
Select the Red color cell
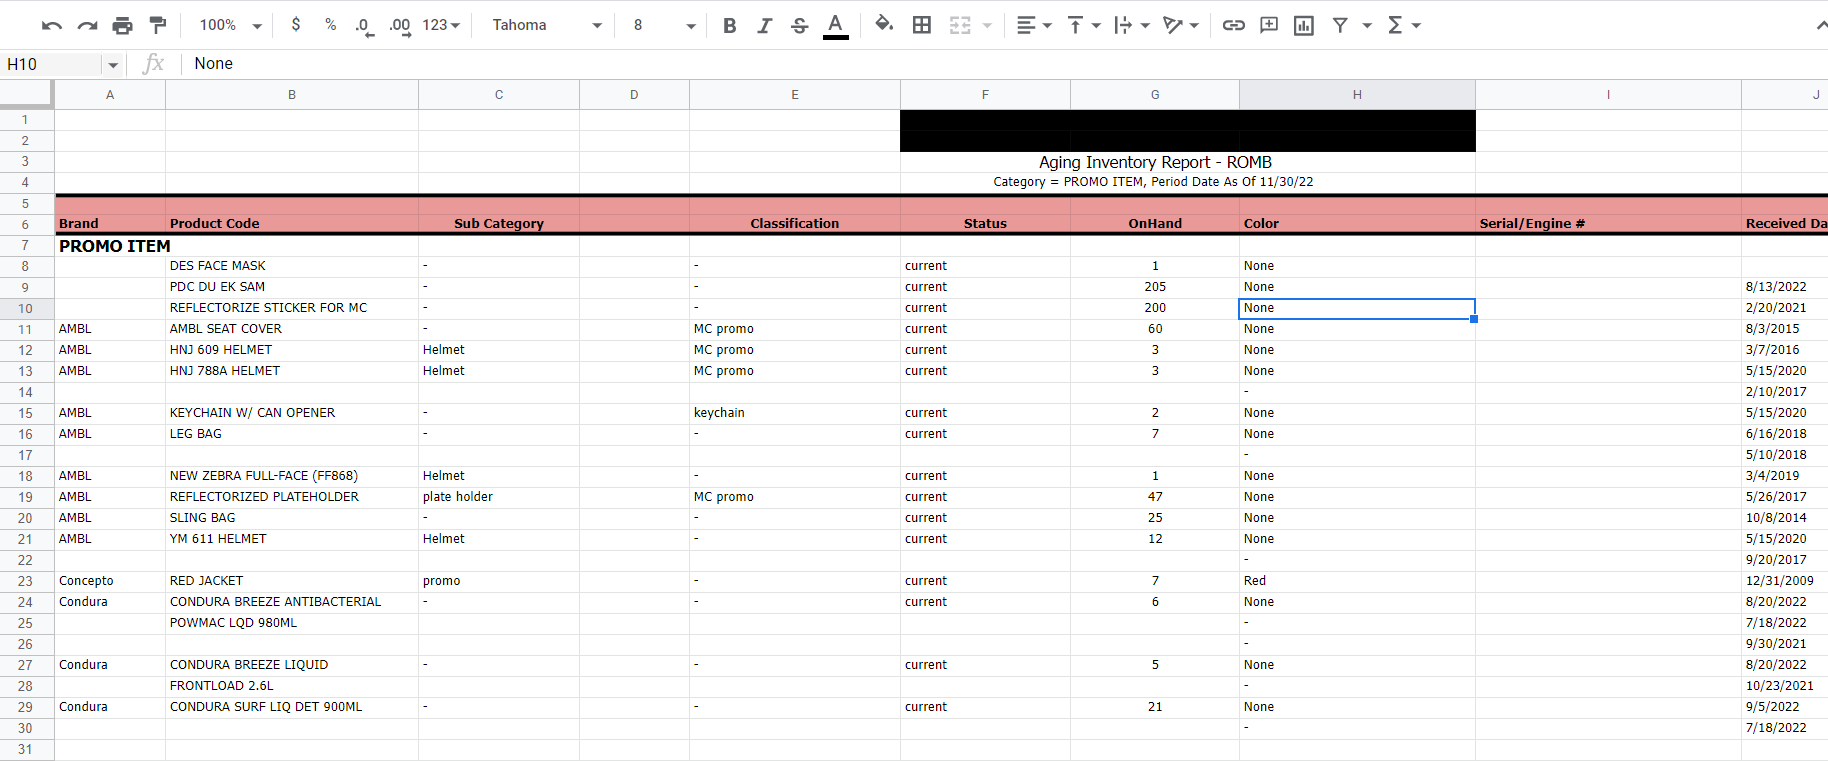tap(1357, 581)
